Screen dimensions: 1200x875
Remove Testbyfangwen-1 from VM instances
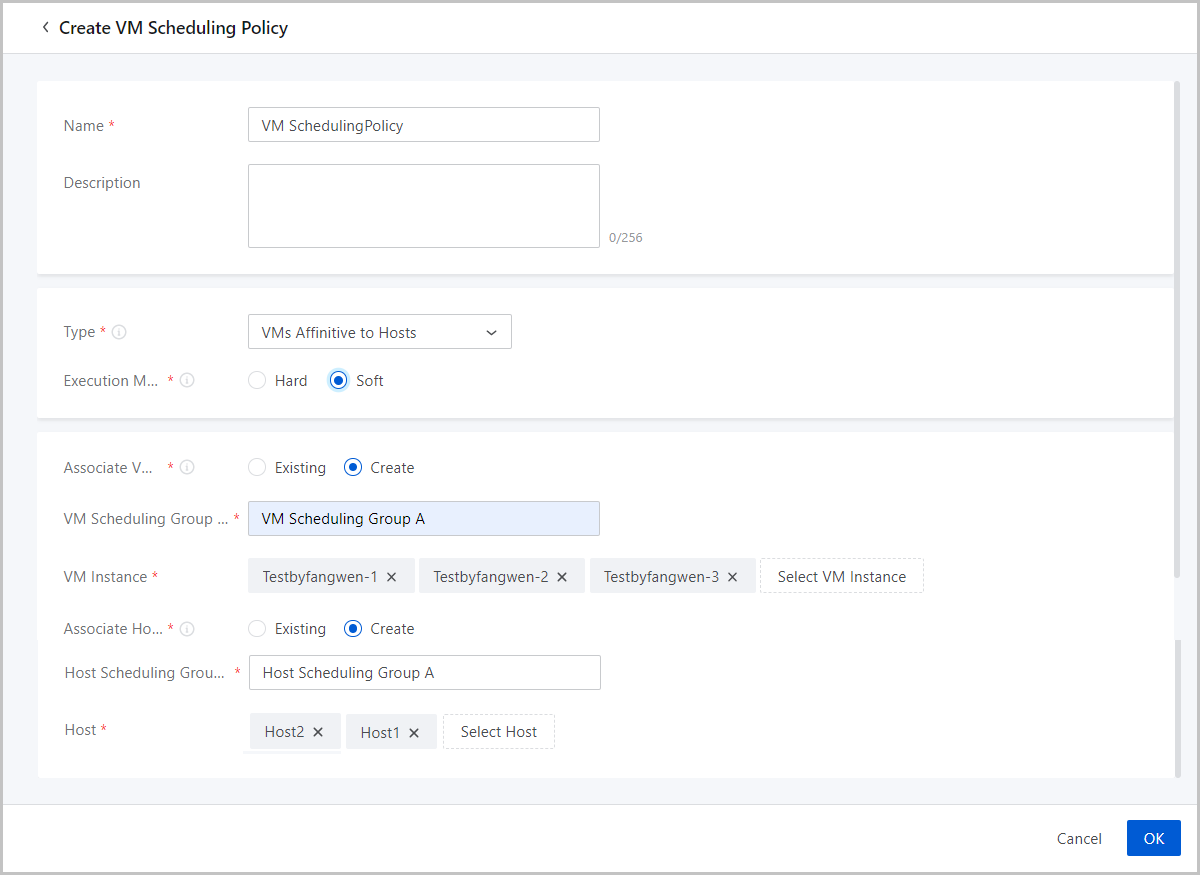(392, 577)
